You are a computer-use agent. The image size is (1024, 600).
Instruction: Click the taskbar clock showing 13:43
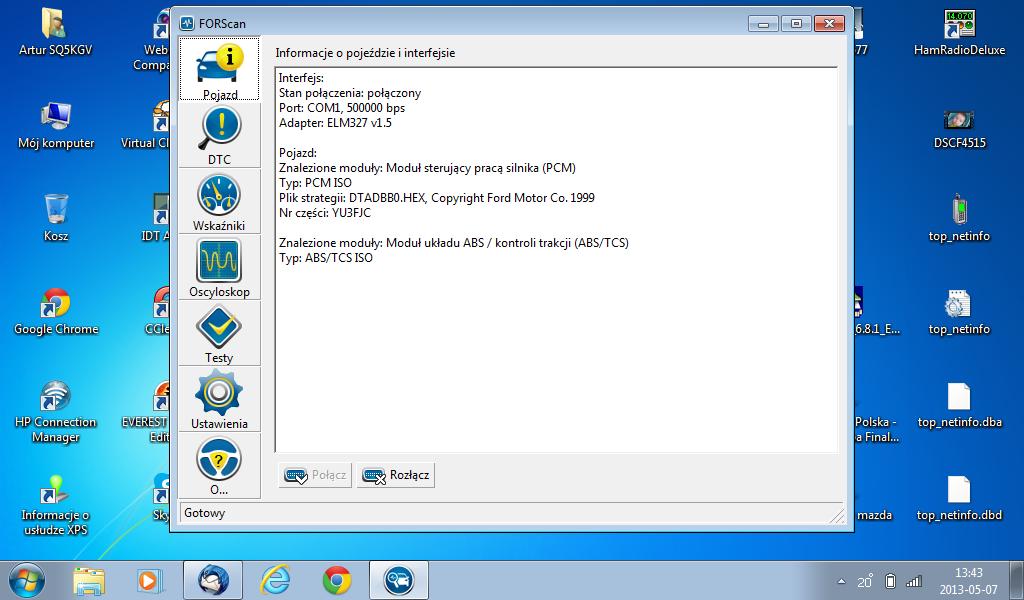pyautogui.click(x=967, y=580)
